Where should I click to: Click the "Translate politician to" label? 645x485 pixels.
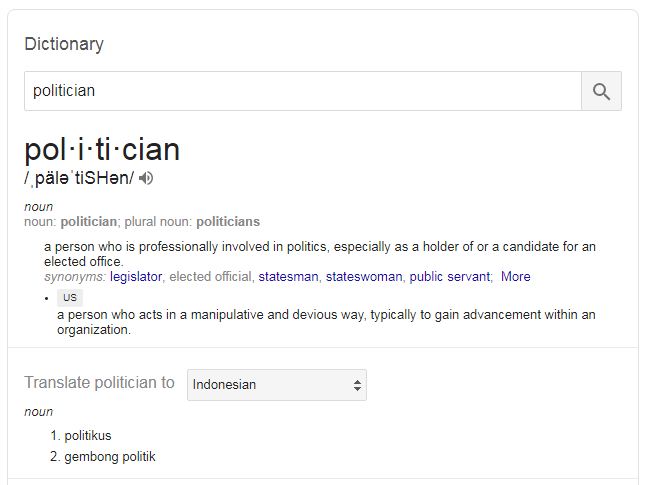(x=99, y=382)
